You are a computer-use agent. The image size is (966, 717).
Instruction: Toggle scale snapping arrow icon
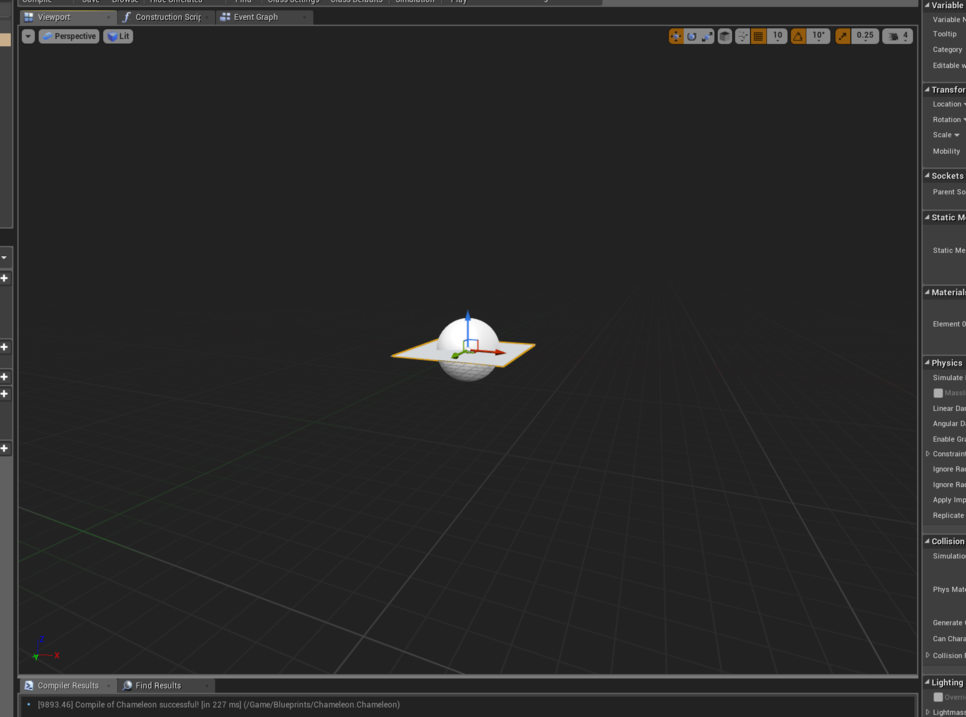pyautogui.click(x=842, y=36)
